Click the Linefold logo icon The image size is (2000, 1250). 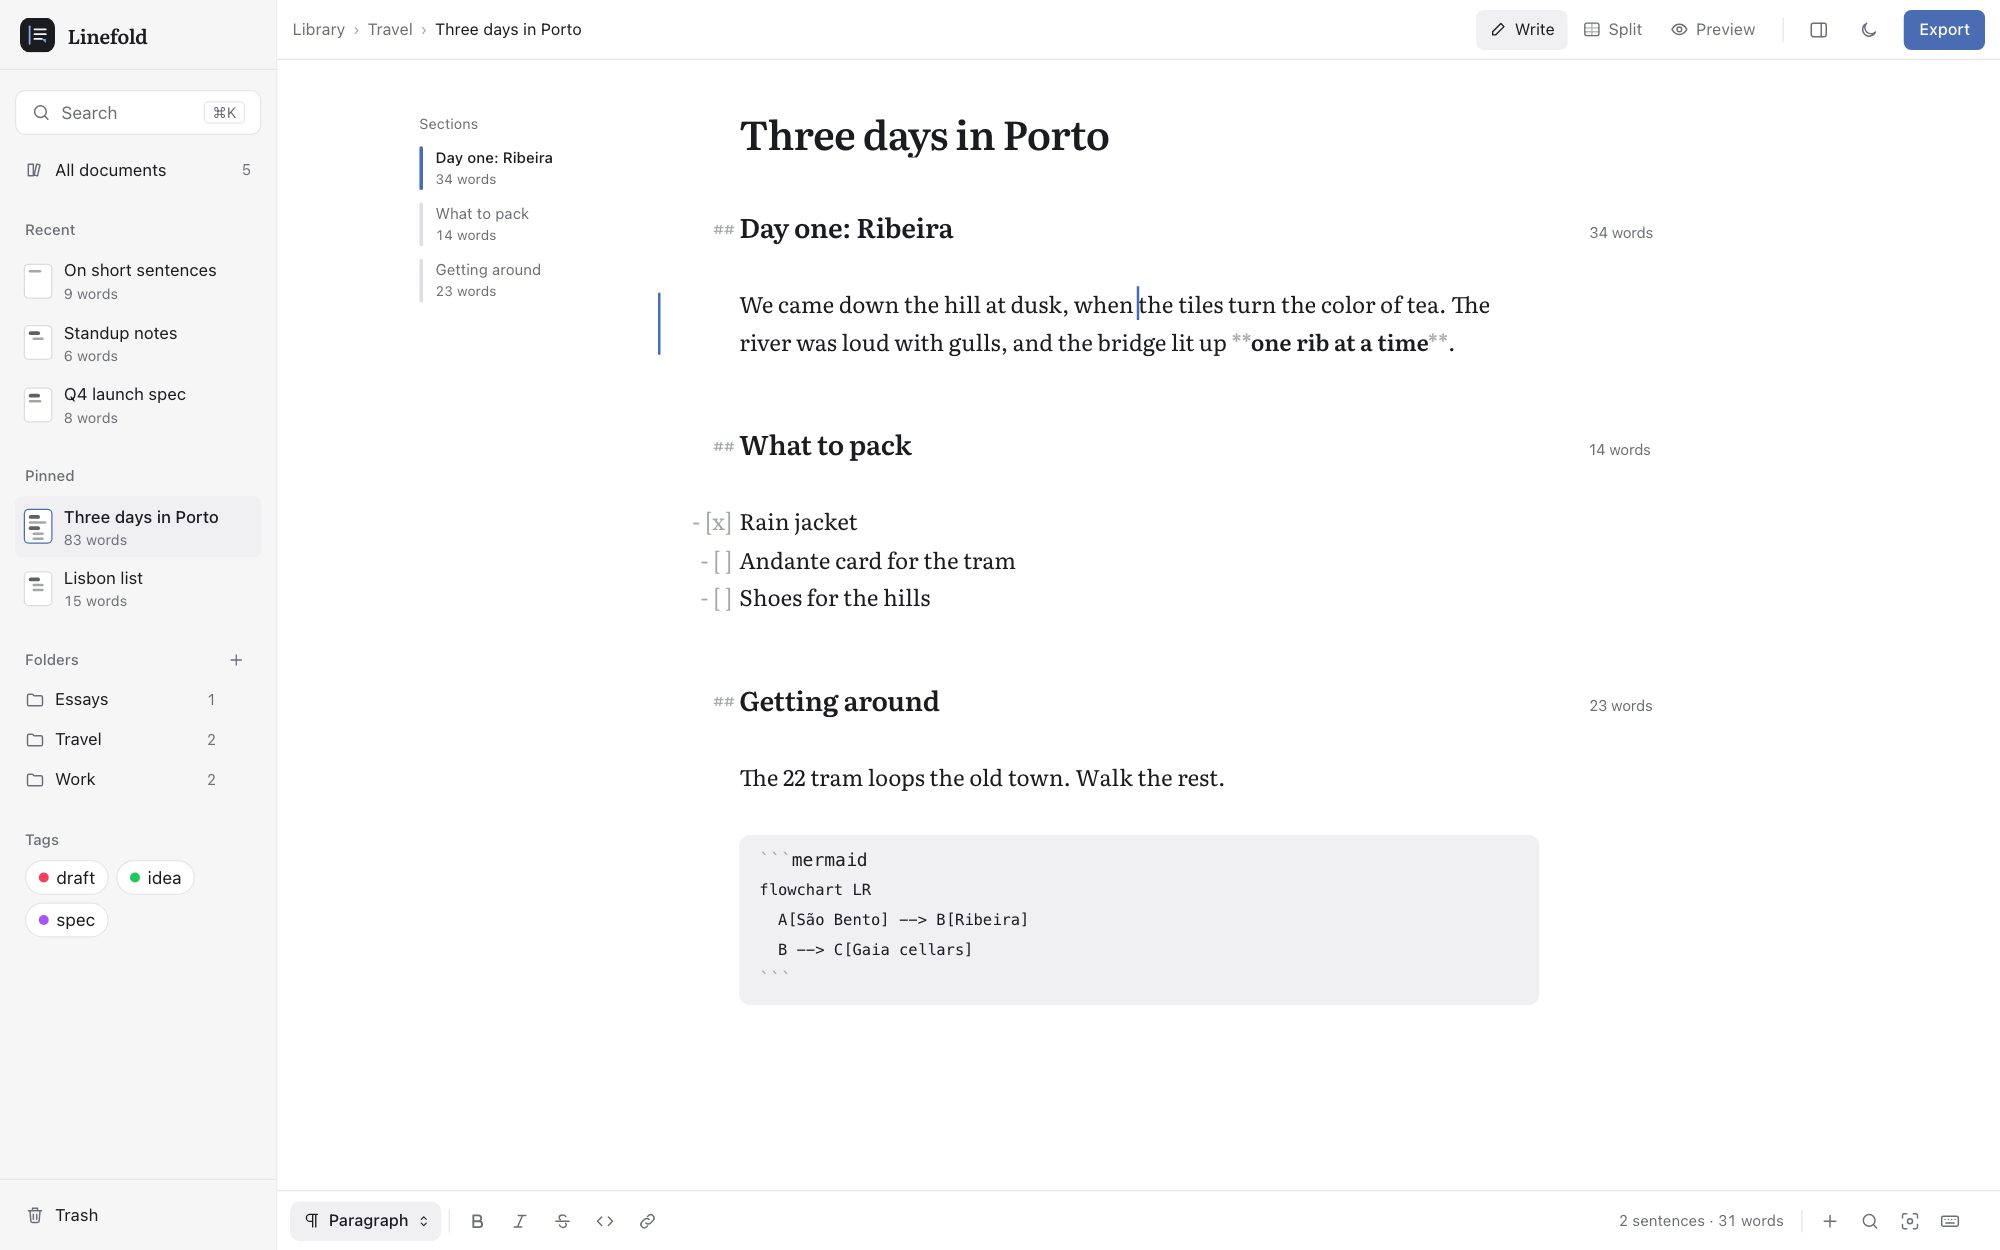38,36
